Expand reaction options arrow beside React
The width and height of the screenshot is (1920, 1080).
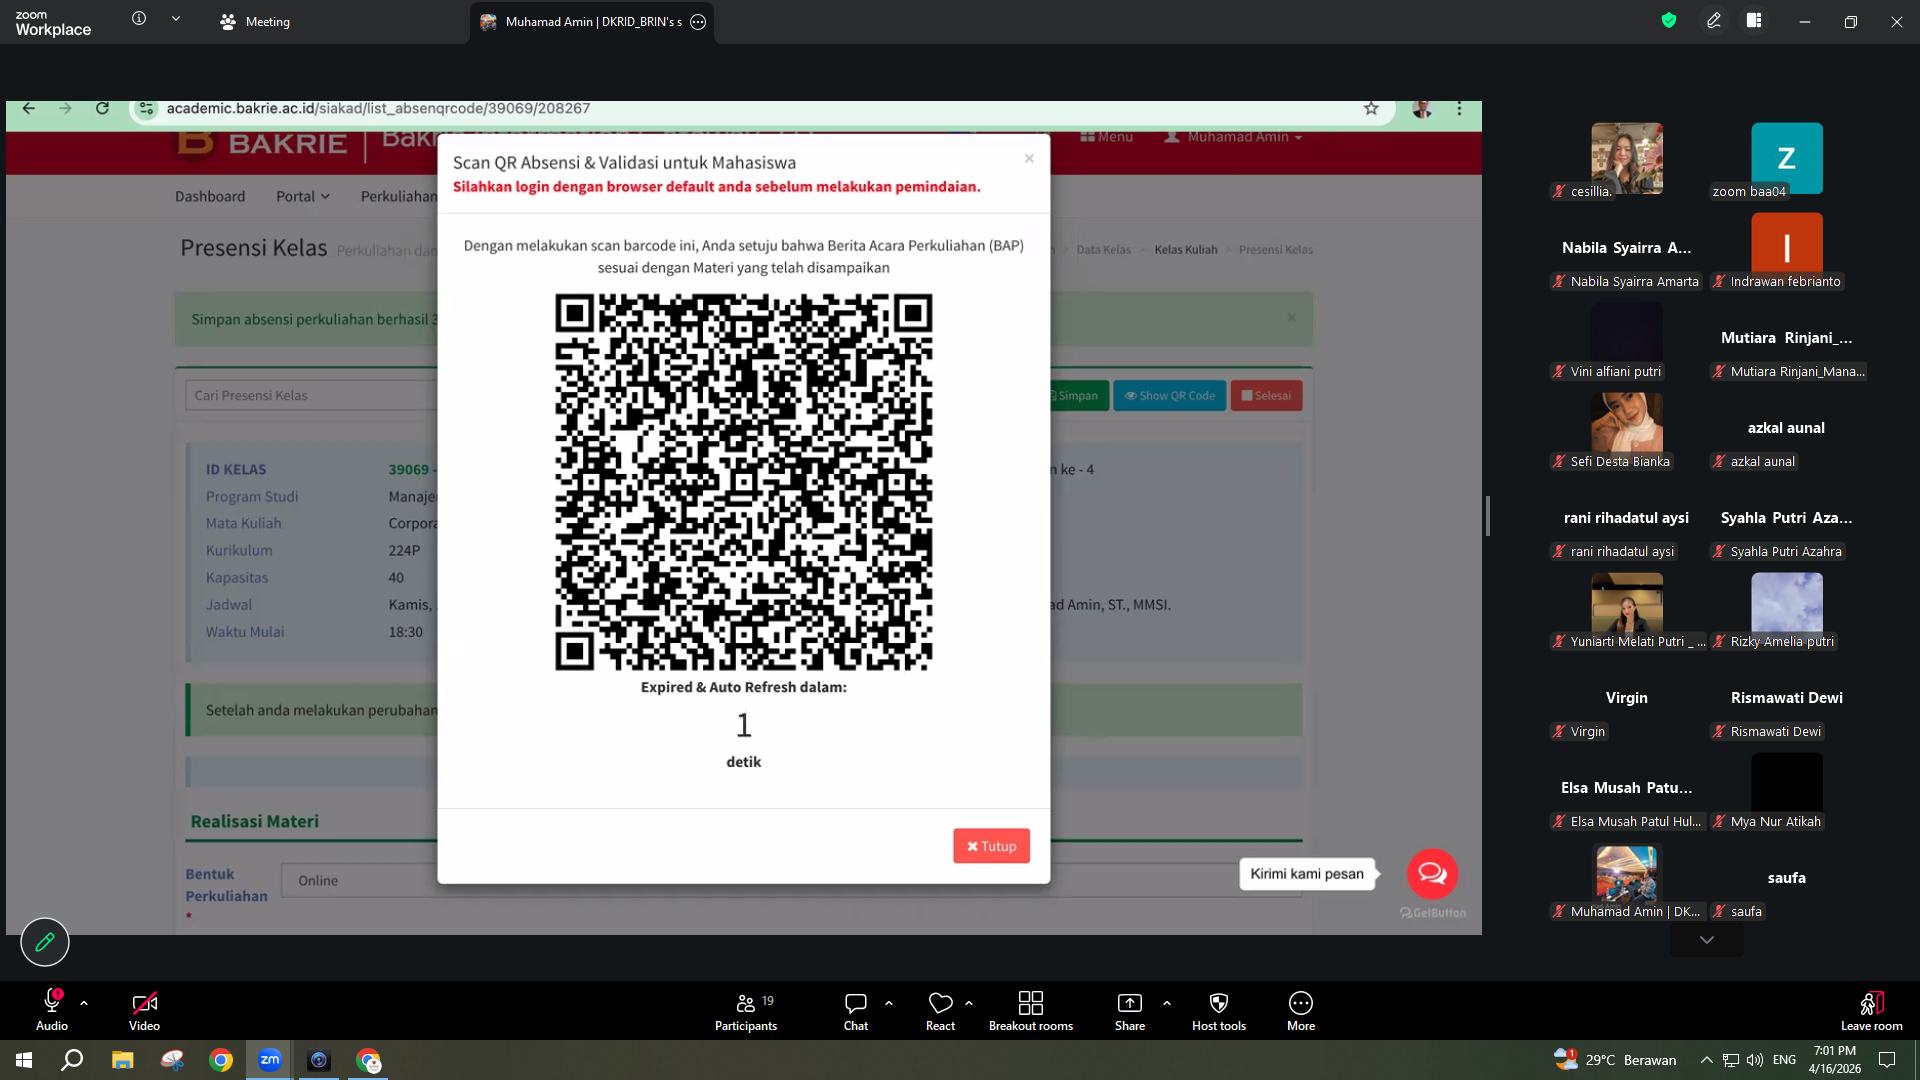point(969,1002)
